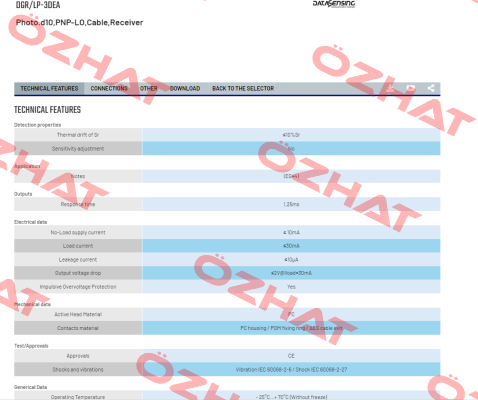Viewport: 478px width, 400px height.
Task: Switch to Technical Features tab
Action: 49,88
